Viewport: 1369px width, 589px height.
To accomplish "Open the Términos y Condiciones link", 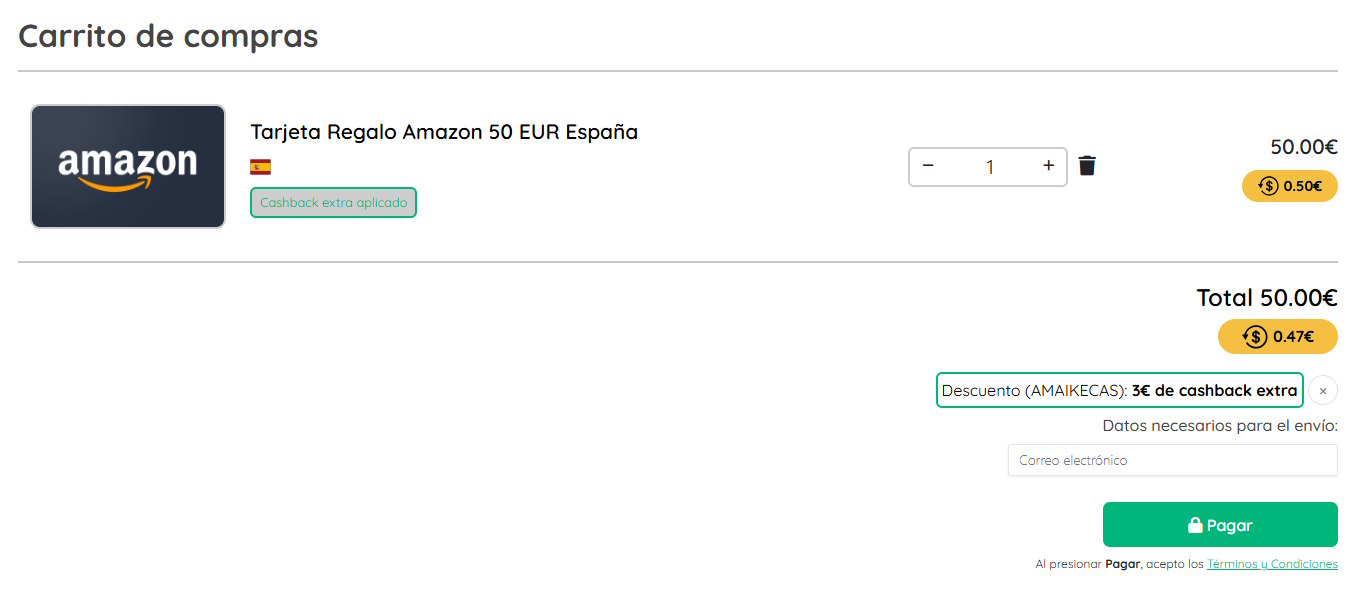I will (x=1272, y=564).
